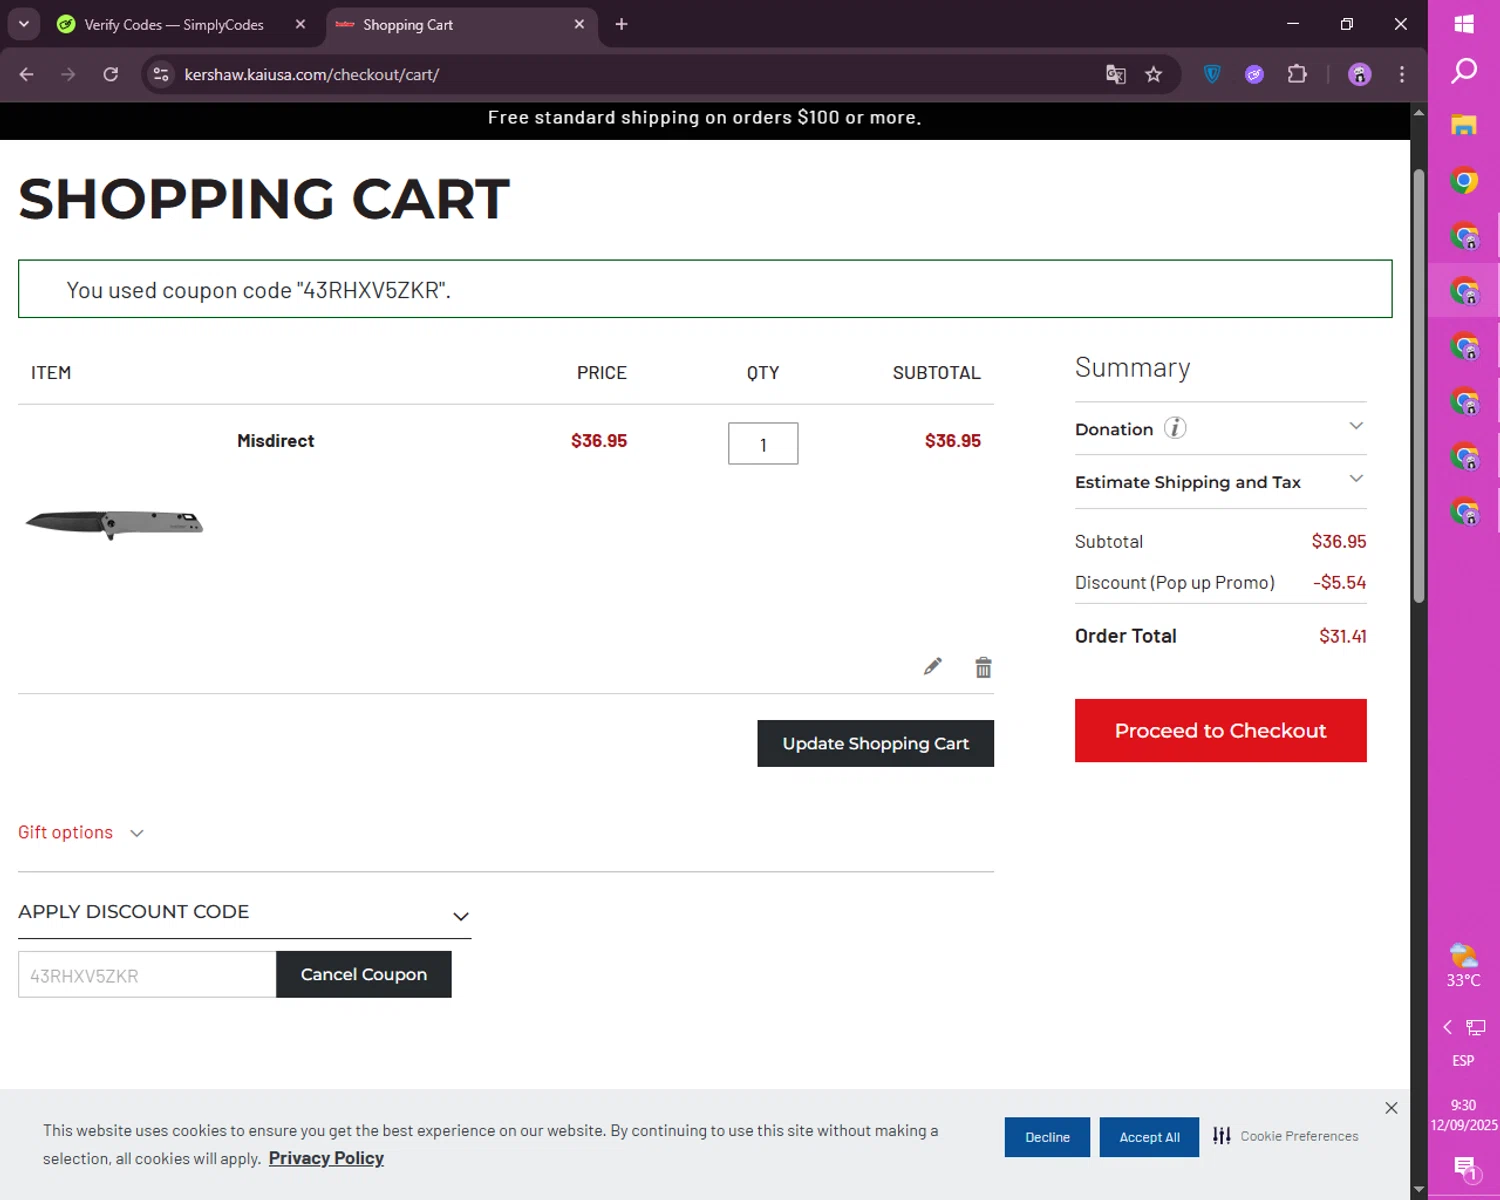Accept All cookies

[x=1149, y=1137]
